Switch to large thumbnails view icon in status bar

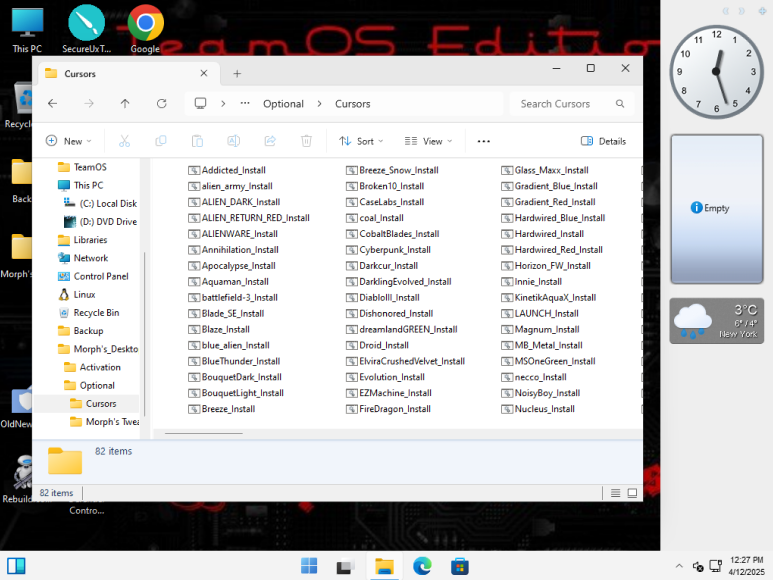(x=632, y=493)
